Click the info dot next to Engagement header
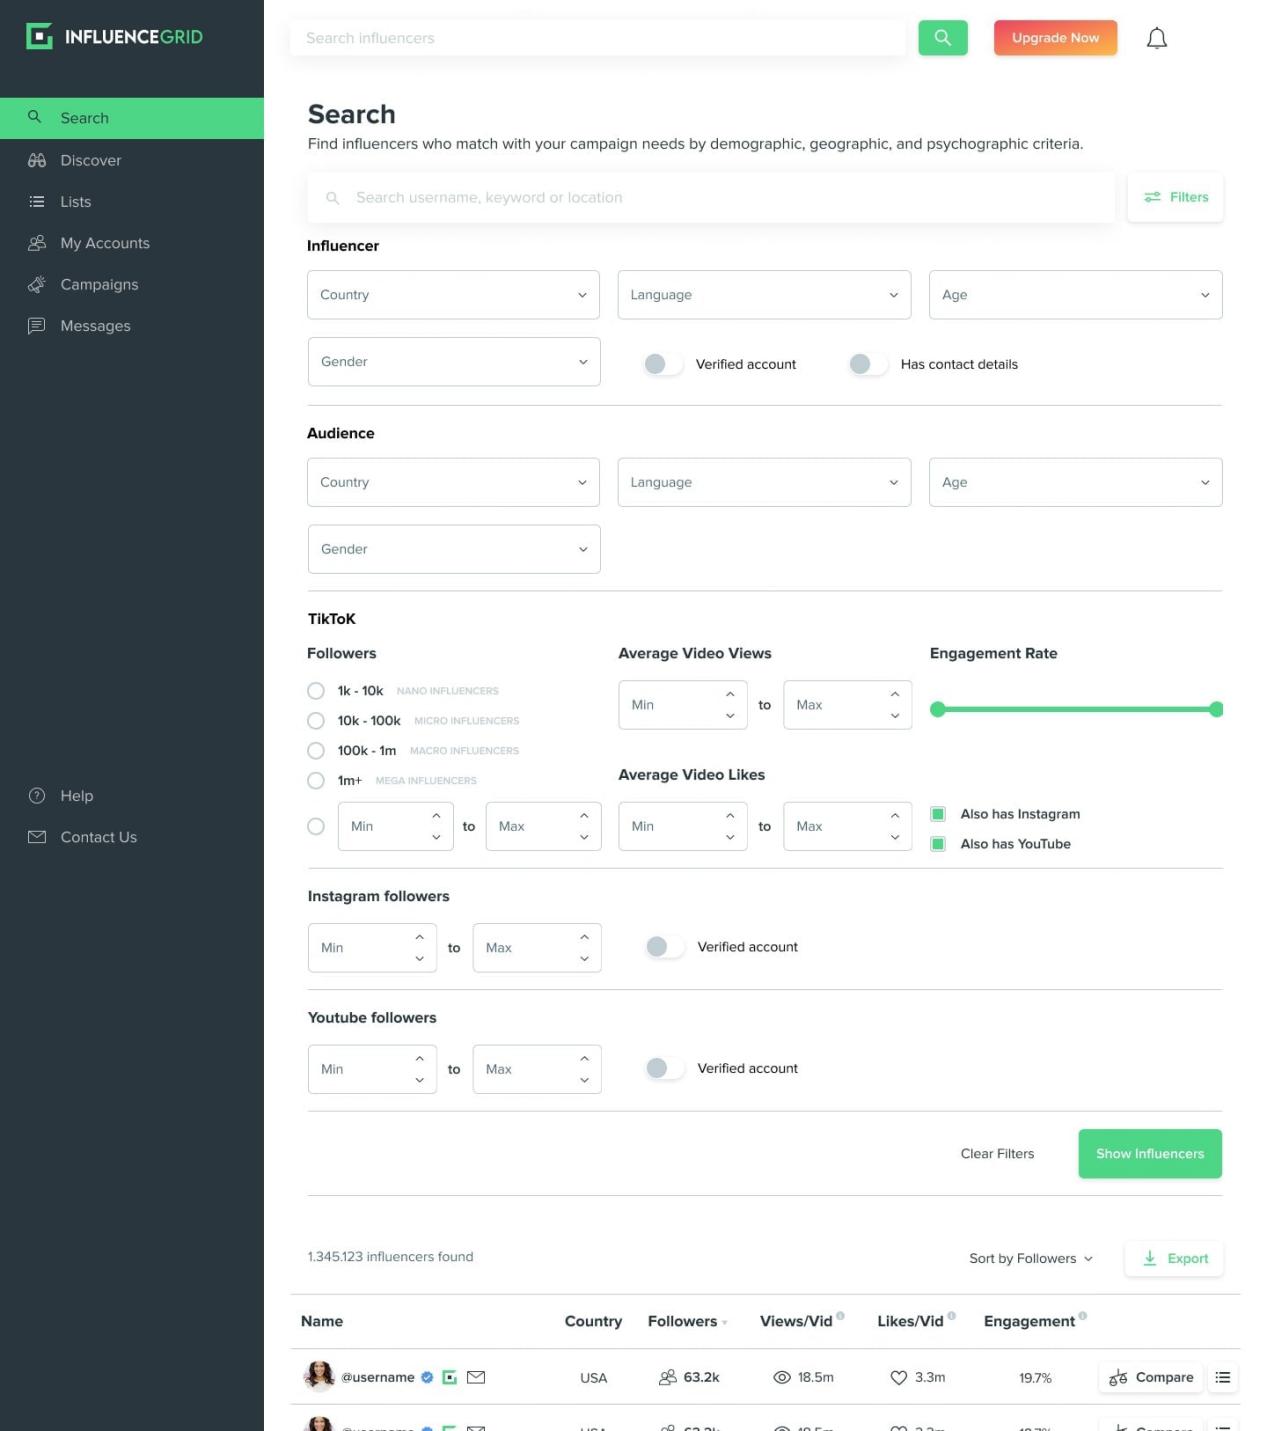Viewport: 1267px width, 1431px height. 1083,1316
